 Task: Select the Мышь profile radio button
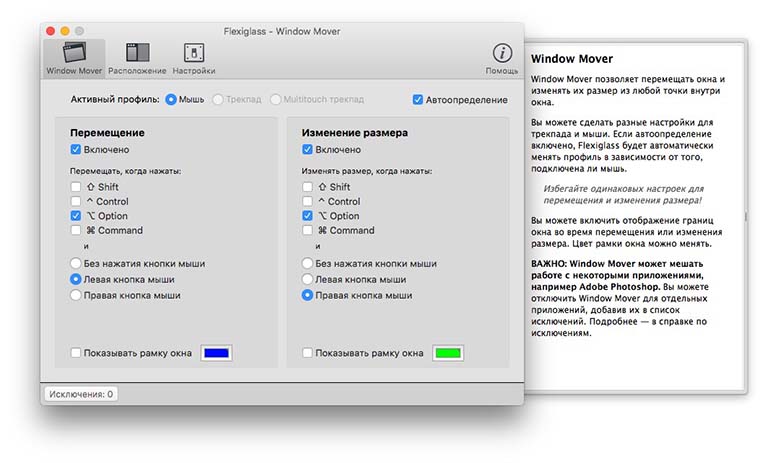click(x=171, y=99)
